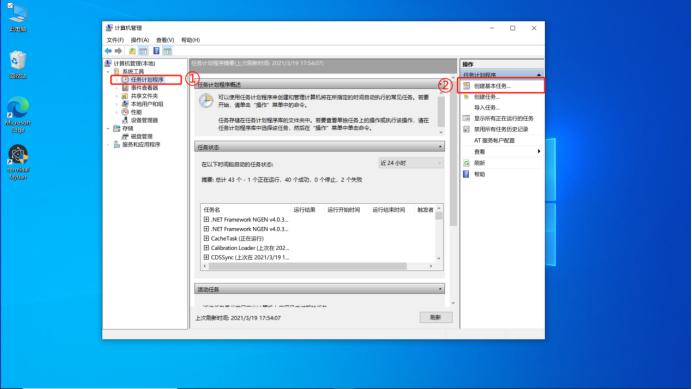The image size is (692, 389).
Task: Click the up-one-level folder toolbar icon
Action: coord(132,51)
